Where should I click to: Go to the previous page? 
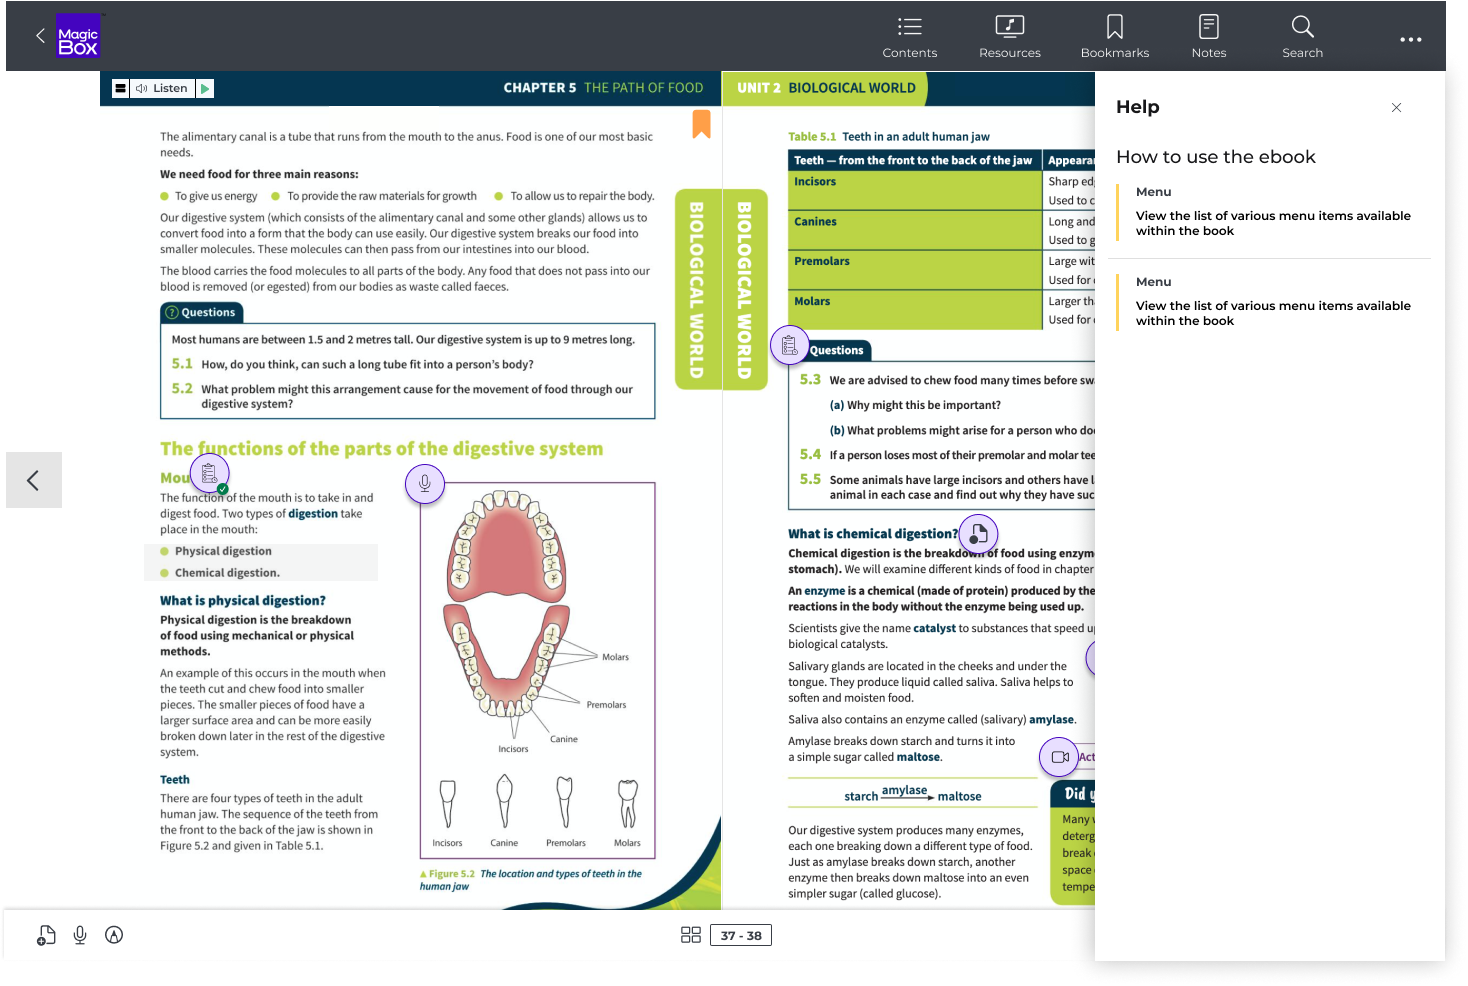coord(34,480)
